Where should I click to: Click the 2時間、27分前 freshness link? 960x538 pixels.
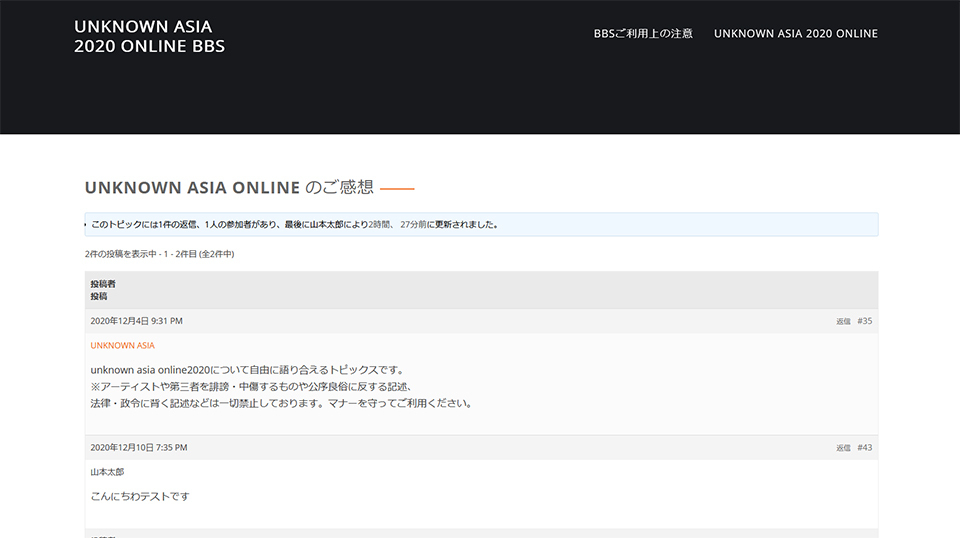click(x=397, y=225)
